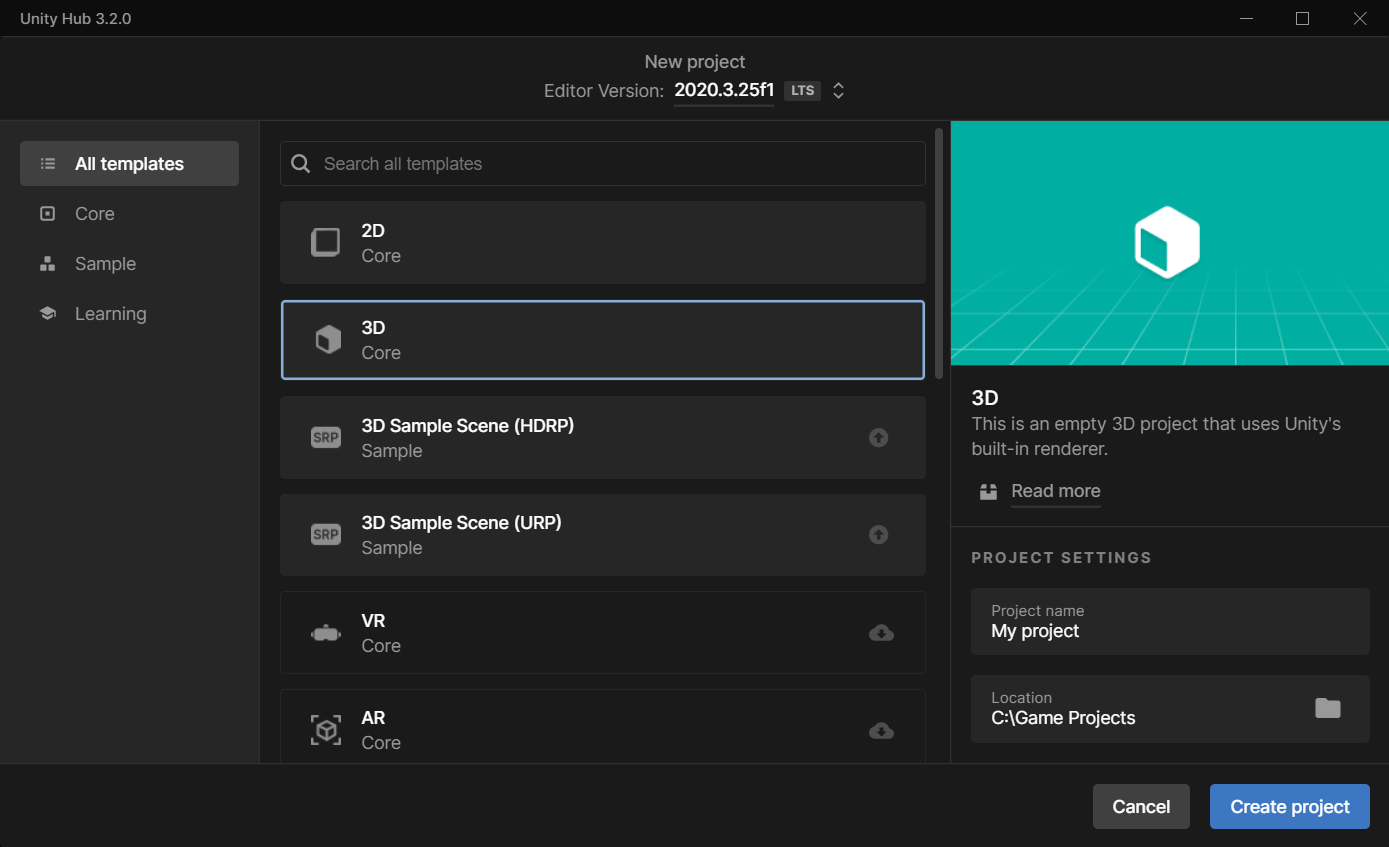Cancel the new project dialog
The width and height of the screenshot is (1389, 847).
click(1141, 807)
